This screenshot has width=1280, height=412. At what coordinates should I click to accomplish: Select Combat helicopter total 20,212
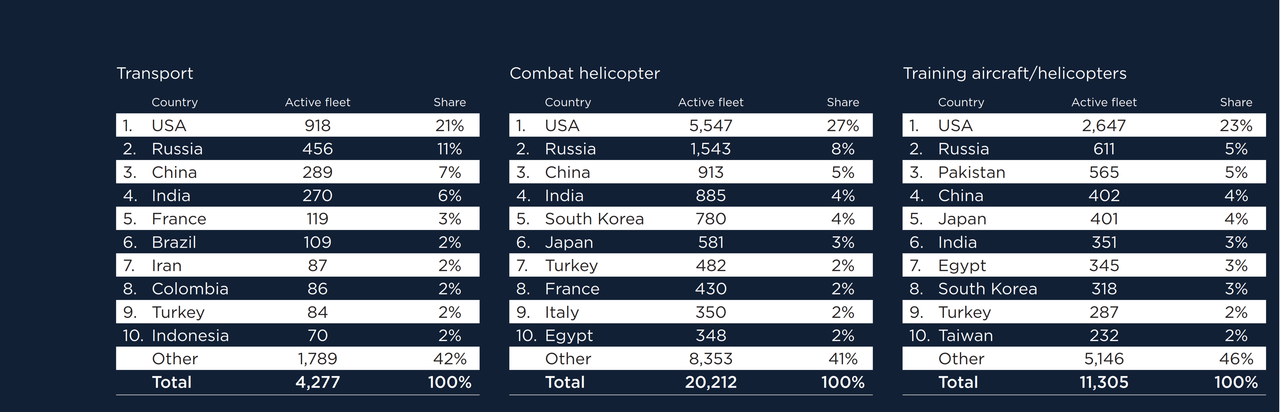click(x=711, y=382)
